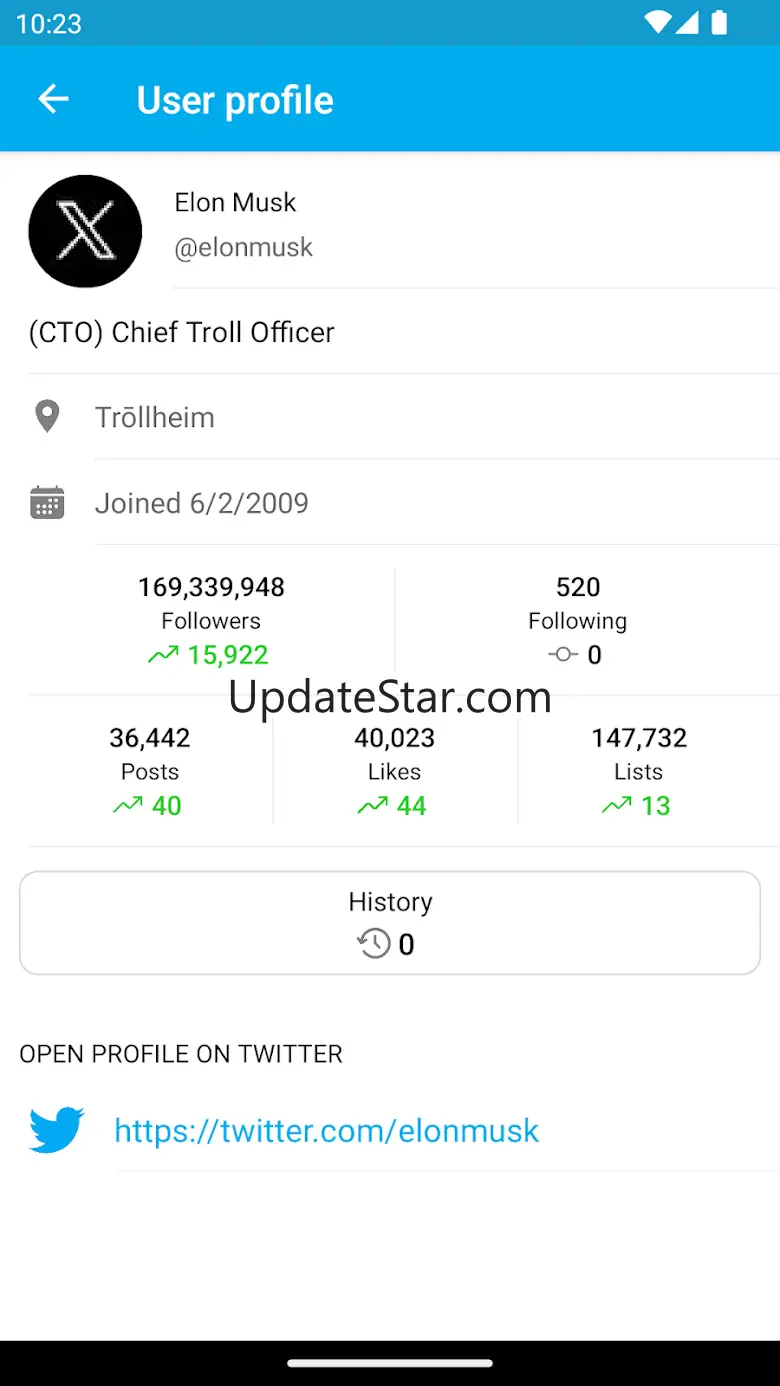Select the 147,732 Lists stat
The height and width of the screenshot is (1386, 780).
[639, 738]
